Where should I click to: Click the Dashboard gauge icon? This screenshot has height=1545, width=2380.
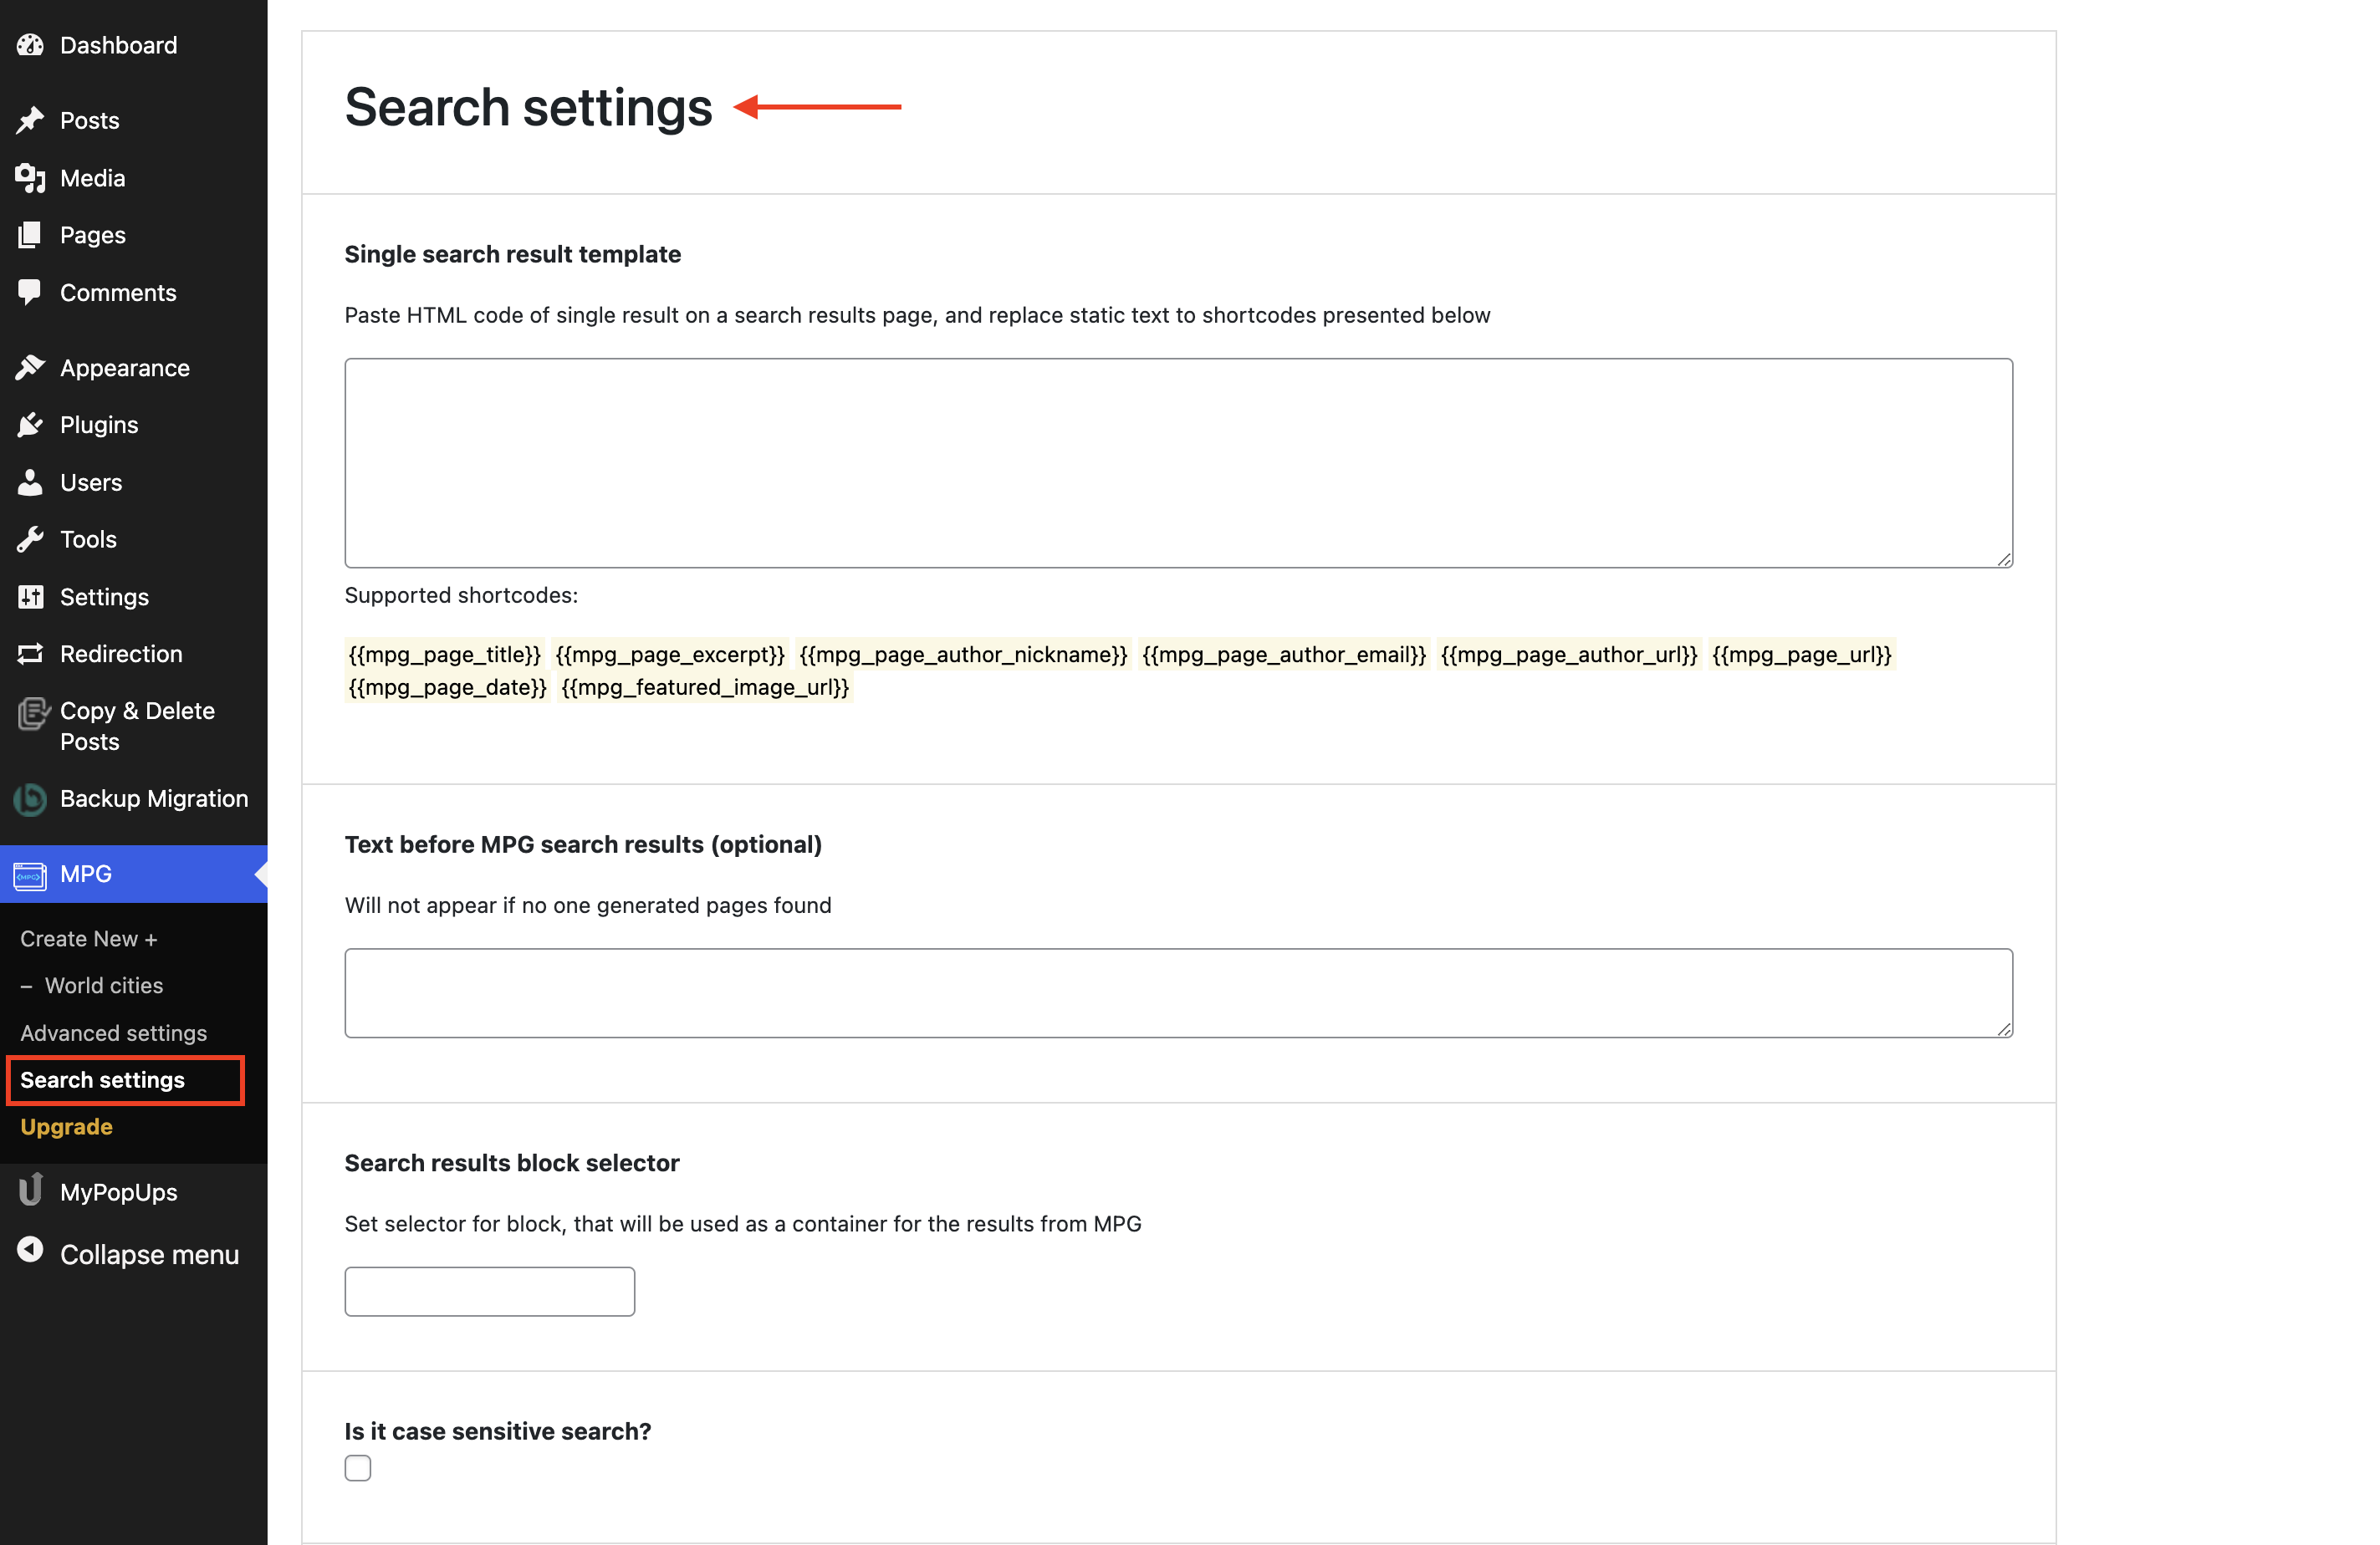30,45
